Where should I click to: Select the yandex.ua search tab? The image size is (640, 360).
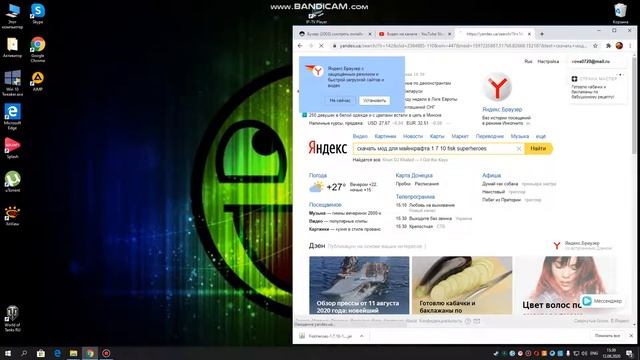494,34
